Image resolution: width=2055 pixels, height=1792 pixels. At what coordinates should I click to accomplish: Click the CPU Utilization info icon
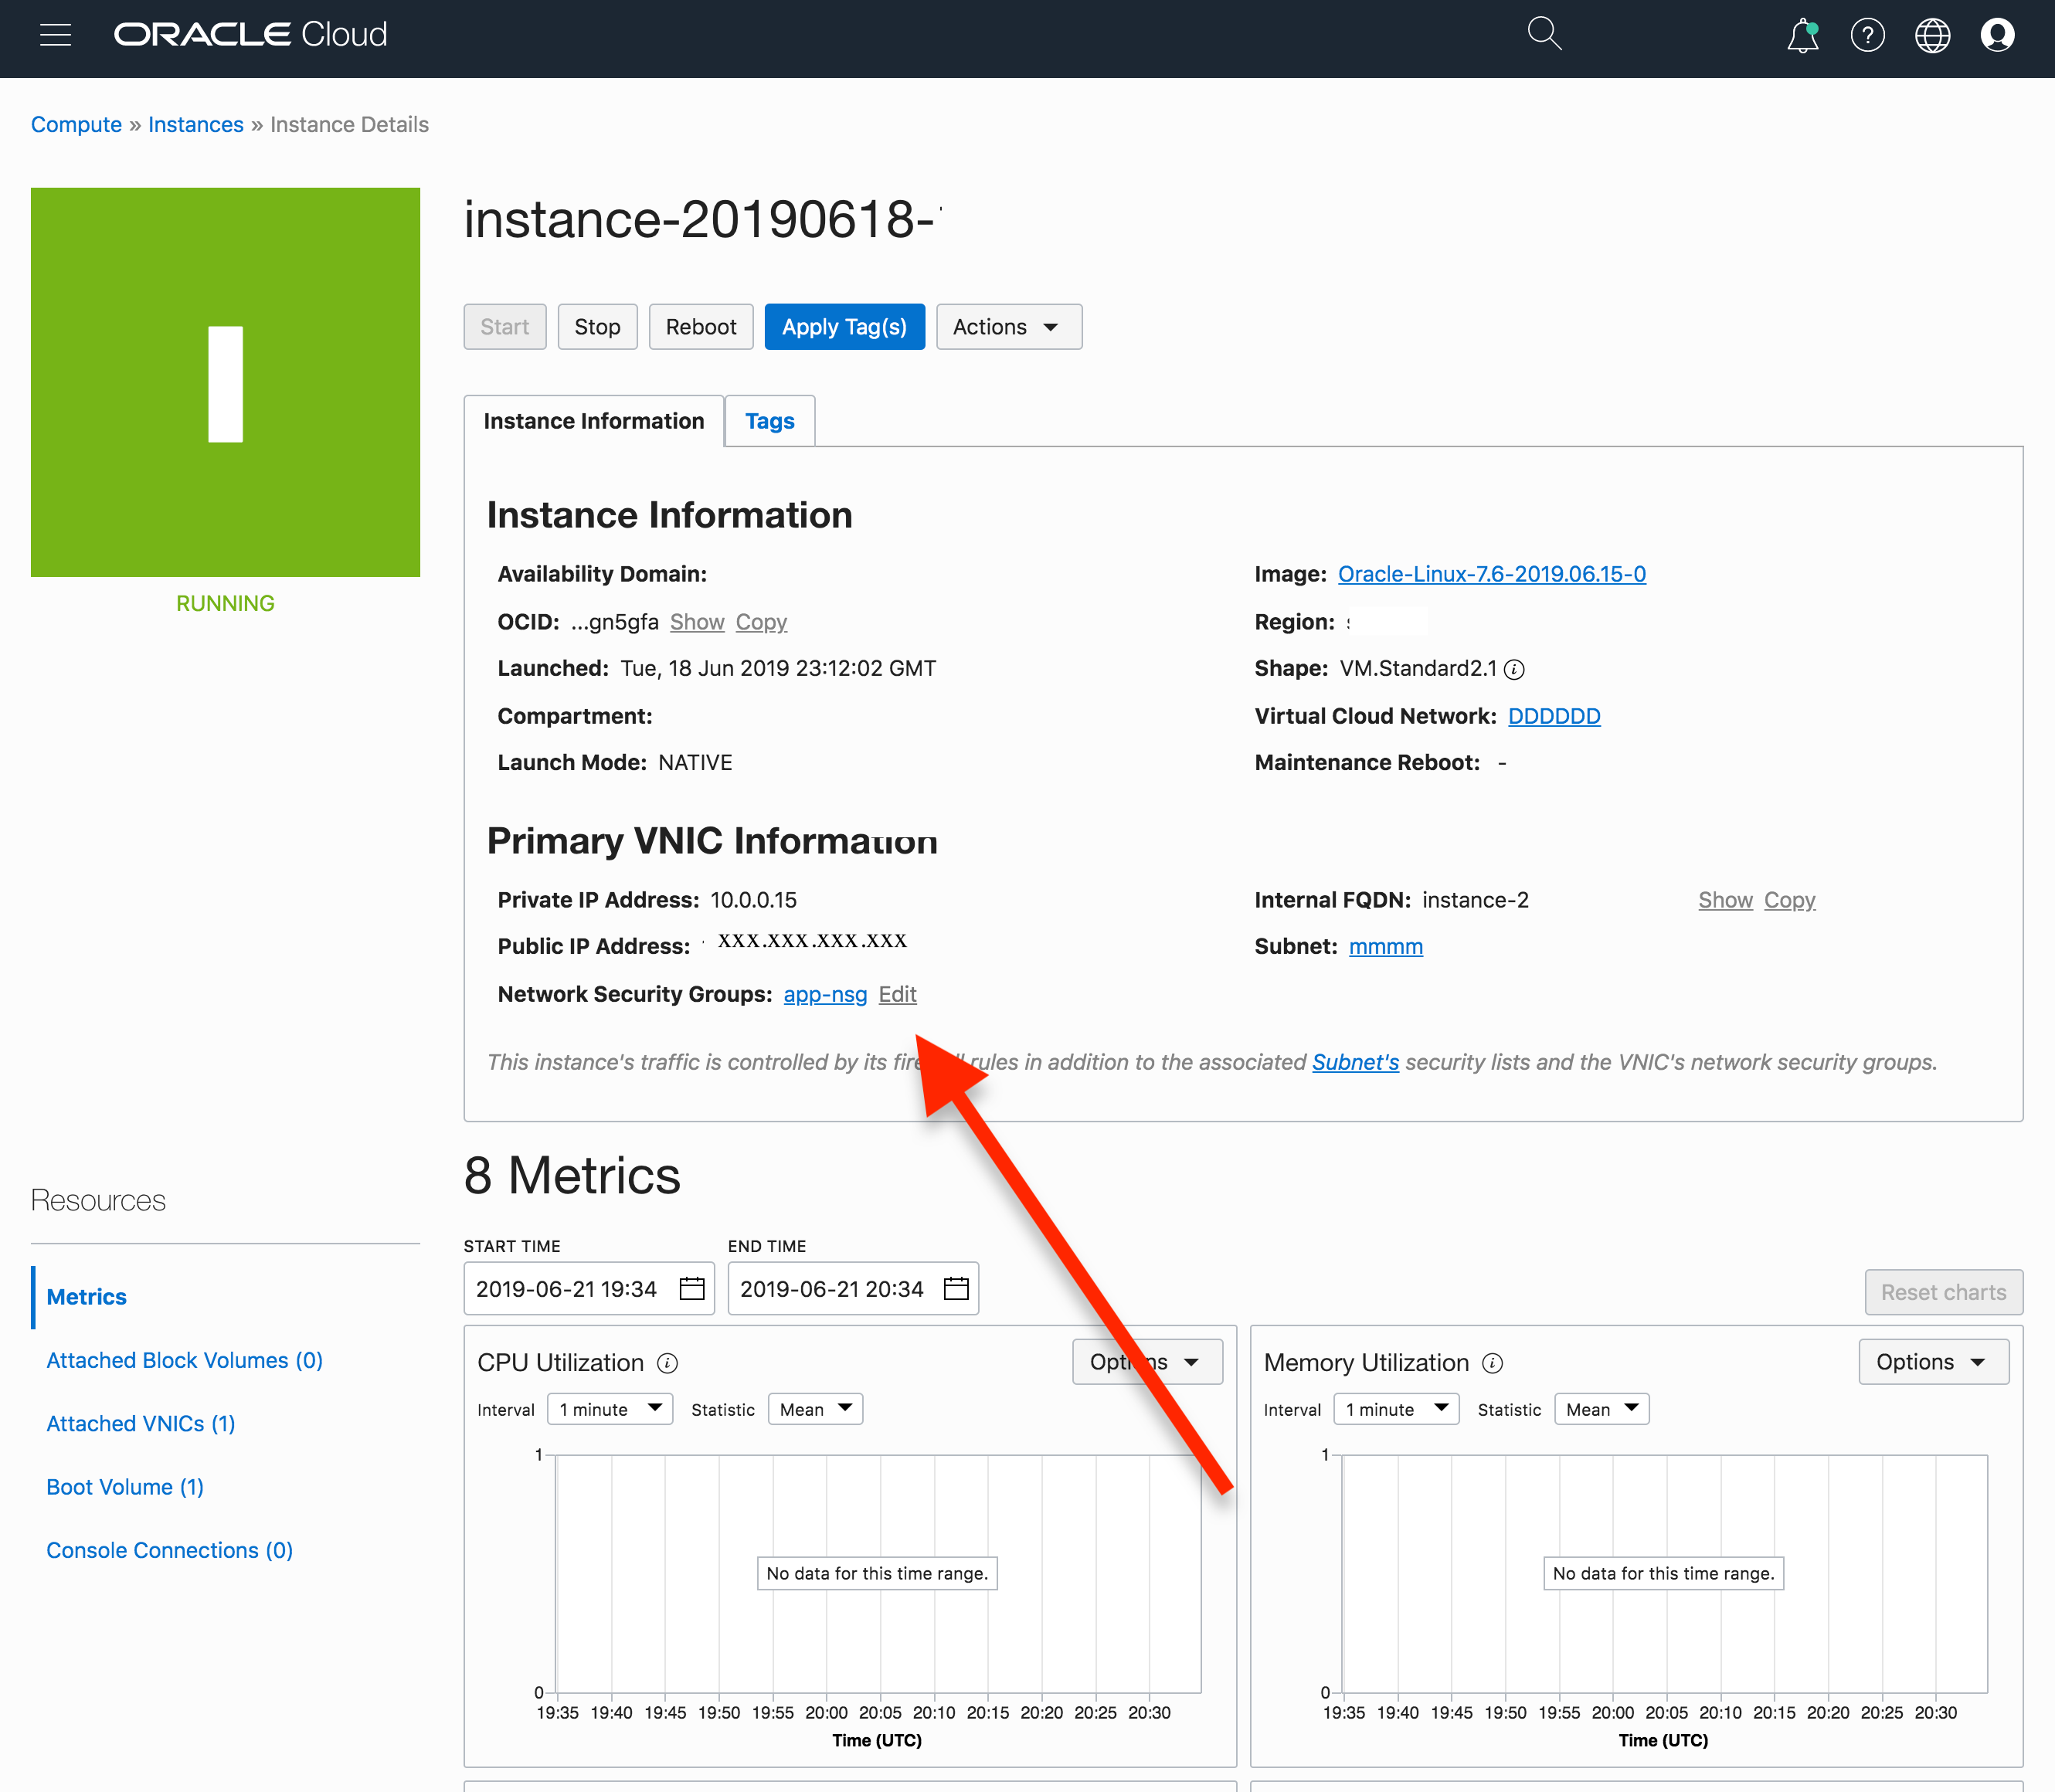(x=667, y=1363)
